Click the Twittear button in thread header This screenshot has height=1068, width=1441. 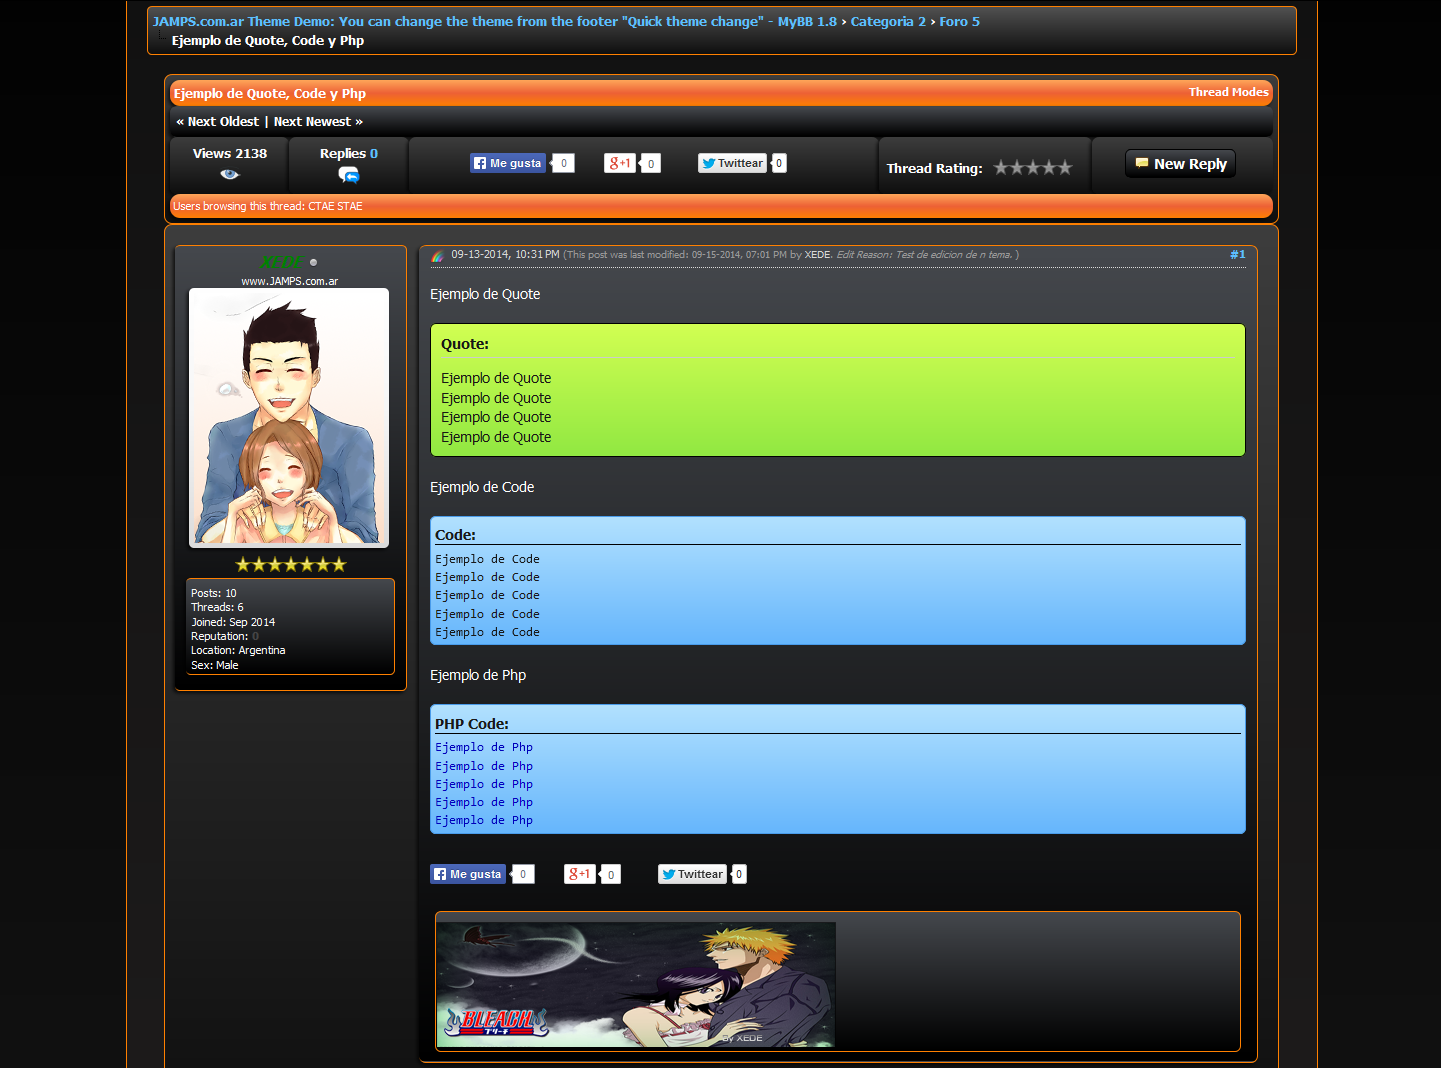732,163
